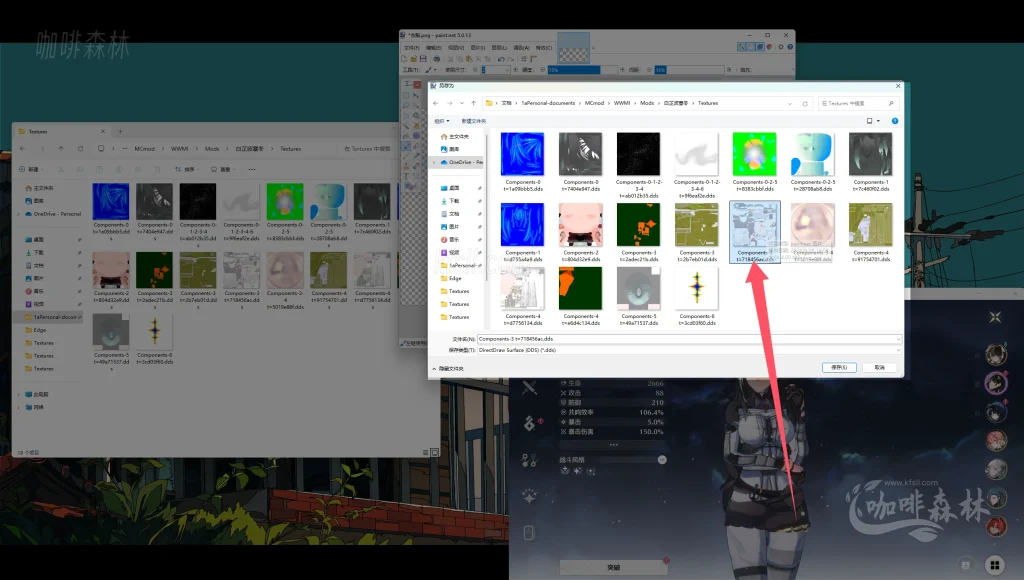Click the combat style slider knob in game
The image size is (1024, 580).
coord(662,460)
